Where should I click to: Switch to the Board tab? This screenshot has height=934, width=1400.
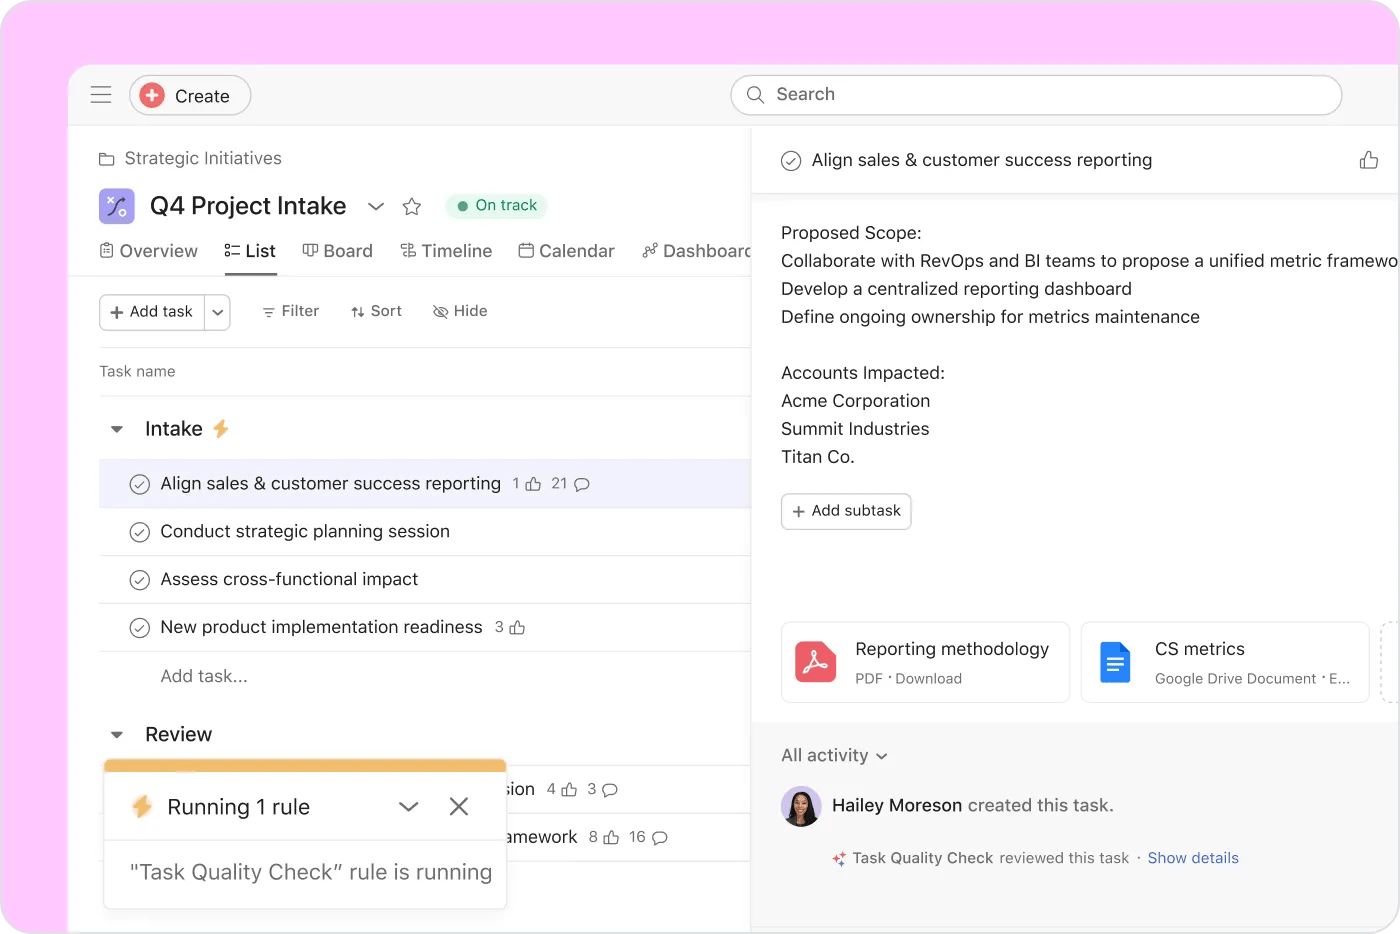click(x=338, y=251)
